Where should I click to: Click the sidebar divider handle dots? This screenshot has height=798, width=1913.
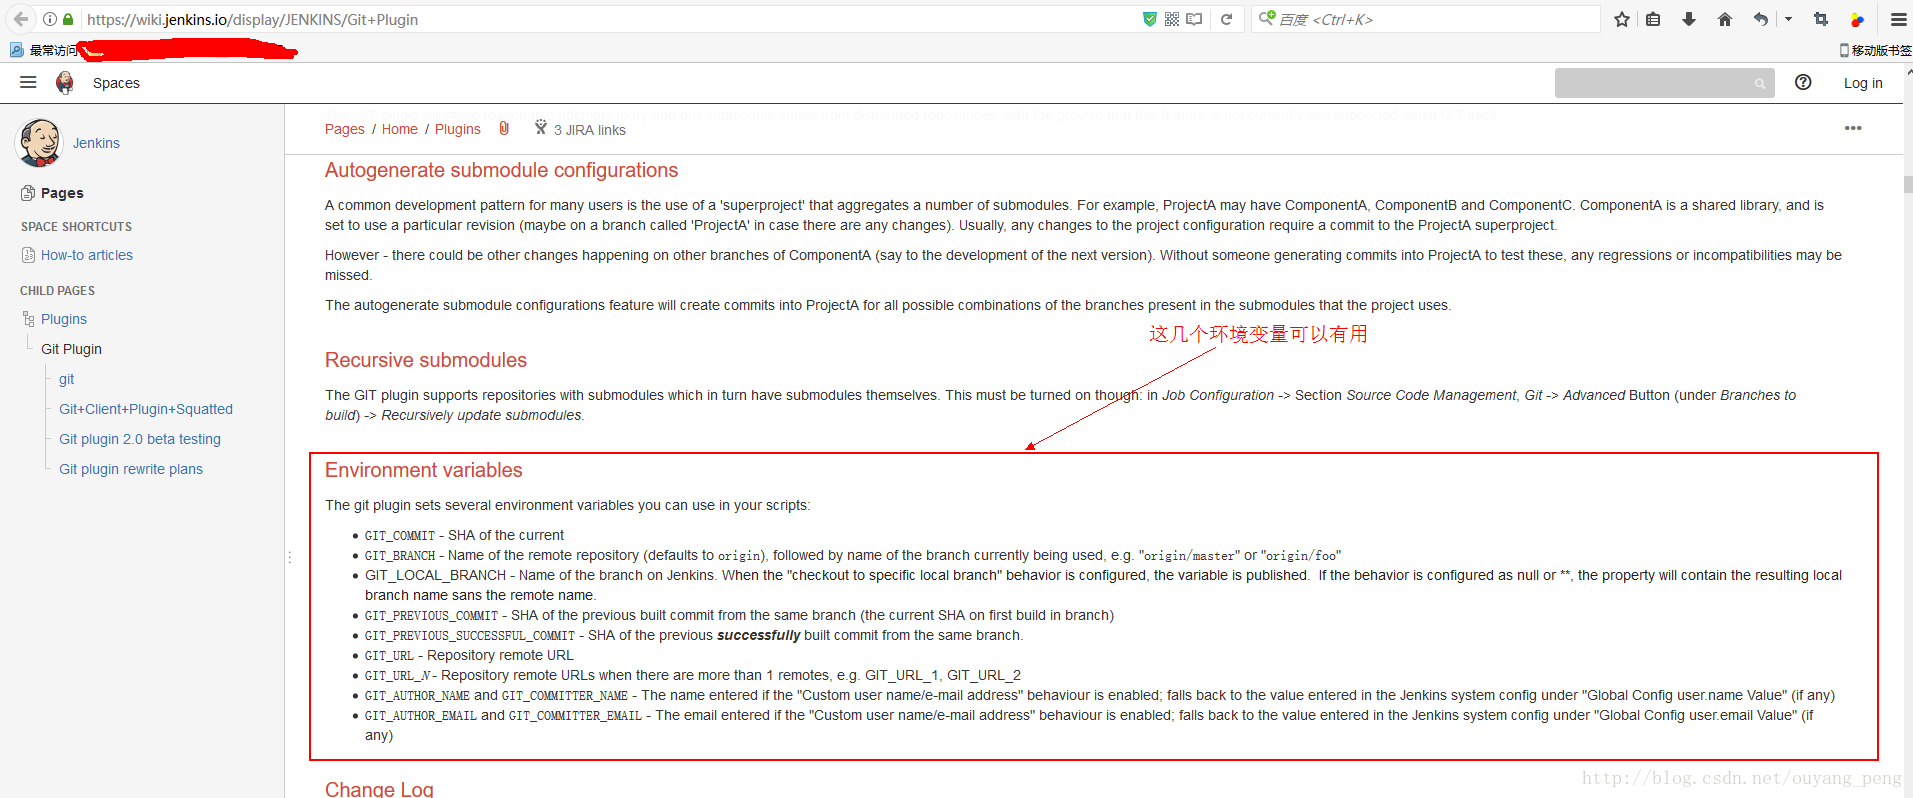(289, 557)
